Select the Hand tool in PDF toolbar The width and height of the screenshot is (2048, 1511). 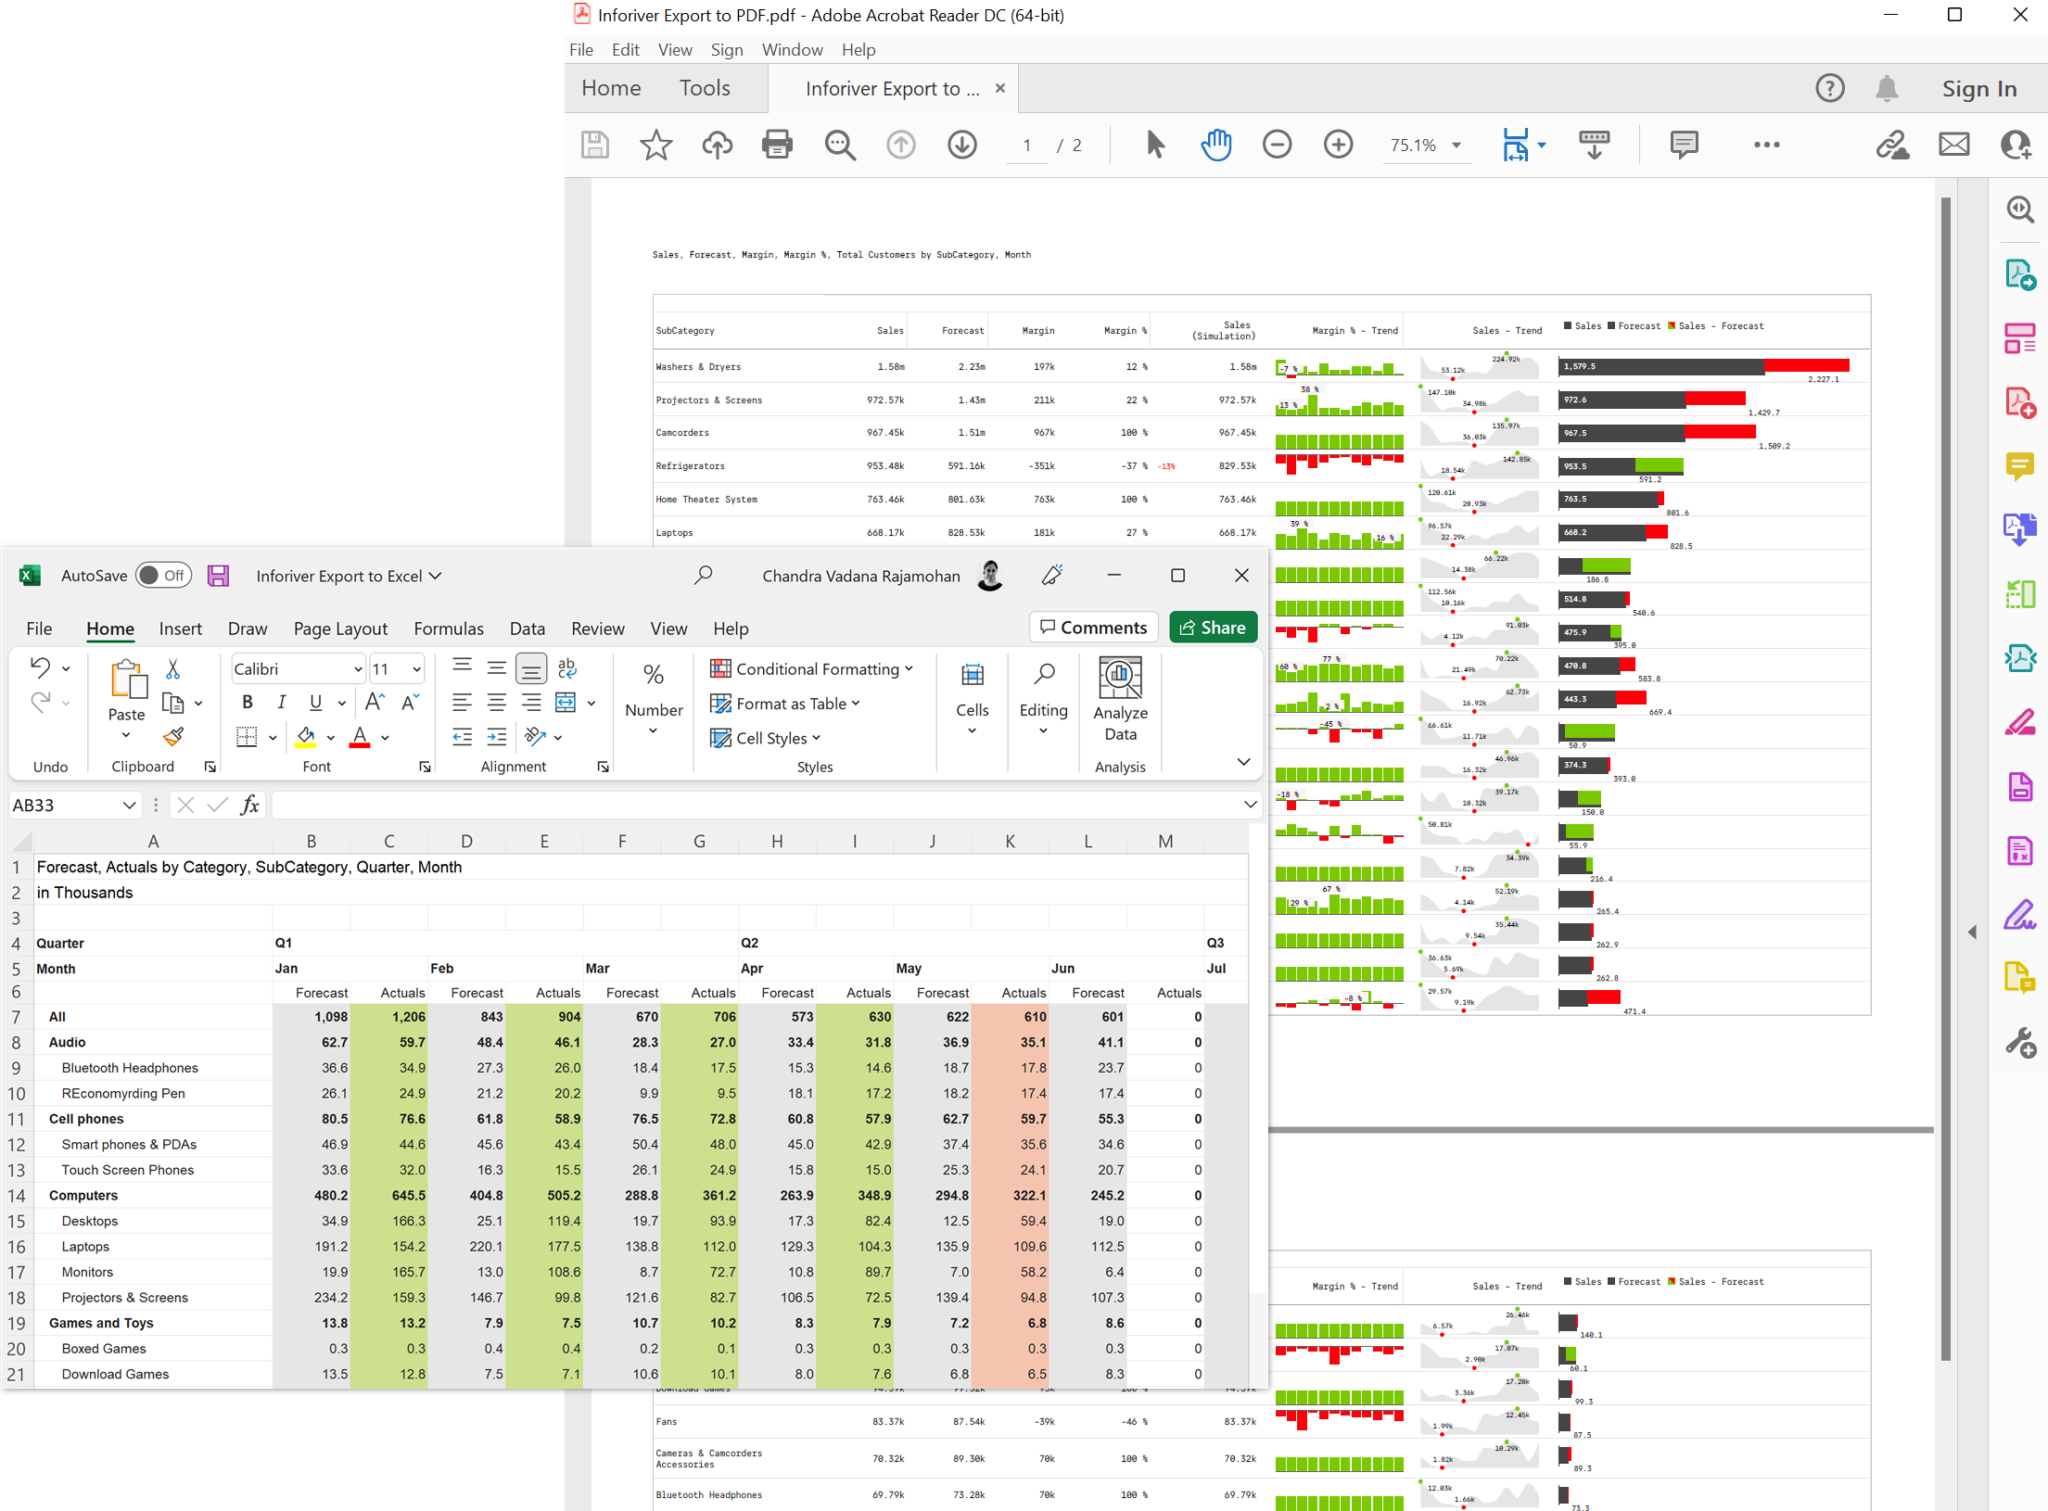1215,145
